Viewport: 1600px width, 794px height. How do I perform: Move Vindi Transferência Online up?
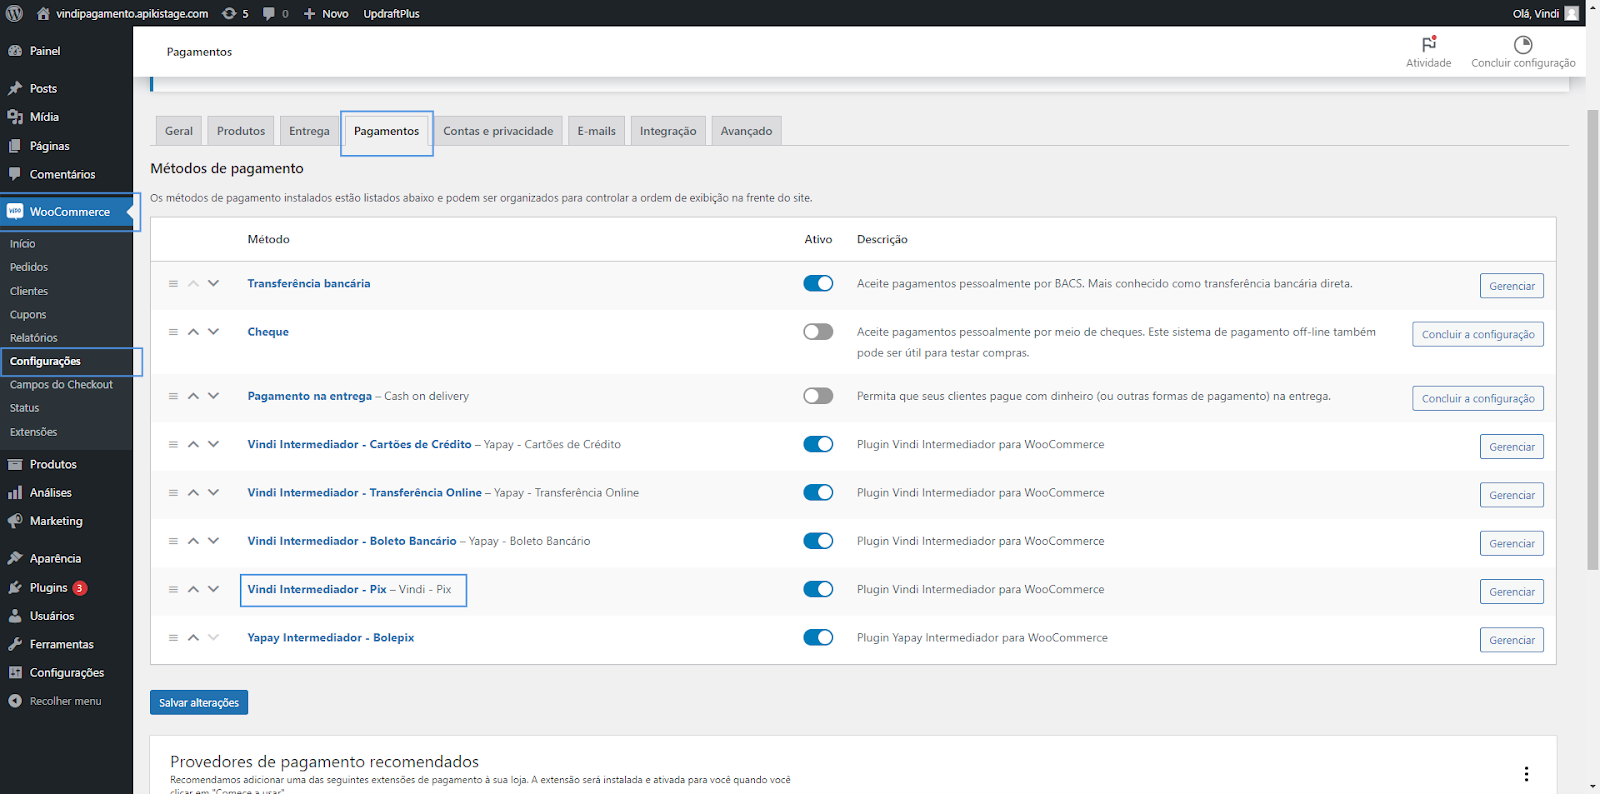coord(193,492)
